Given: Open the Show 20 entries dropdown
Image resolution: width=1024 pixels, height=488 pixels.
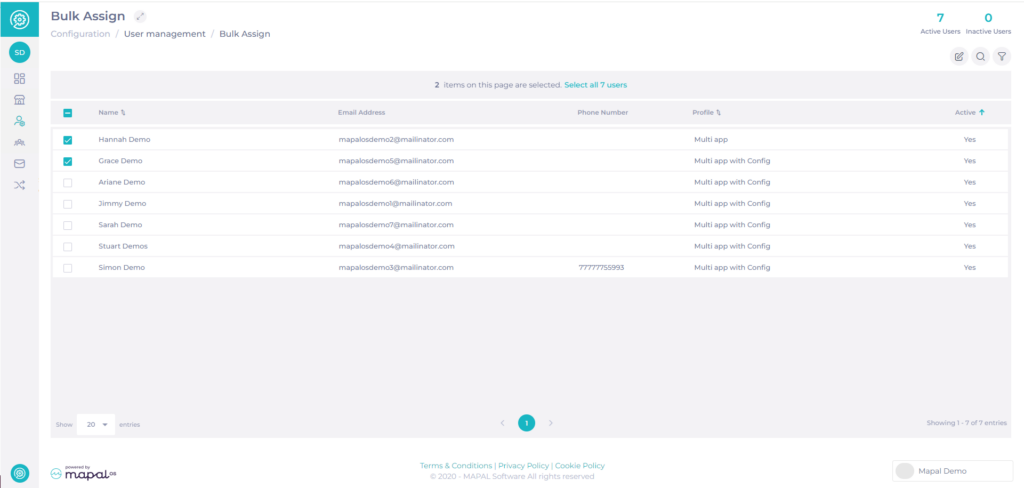Looking at the screenshot, I should pyautogui.click(x=96, y=425).
